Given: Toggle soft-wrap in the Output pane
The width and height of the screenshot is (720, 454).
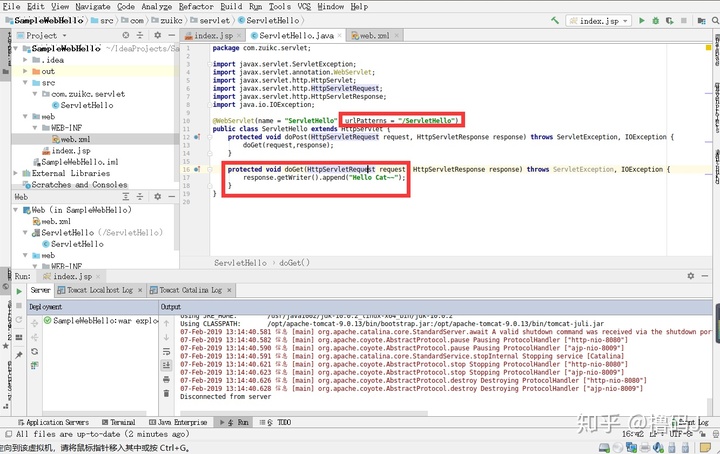Looking at the screenshot, I should [166, 352].
